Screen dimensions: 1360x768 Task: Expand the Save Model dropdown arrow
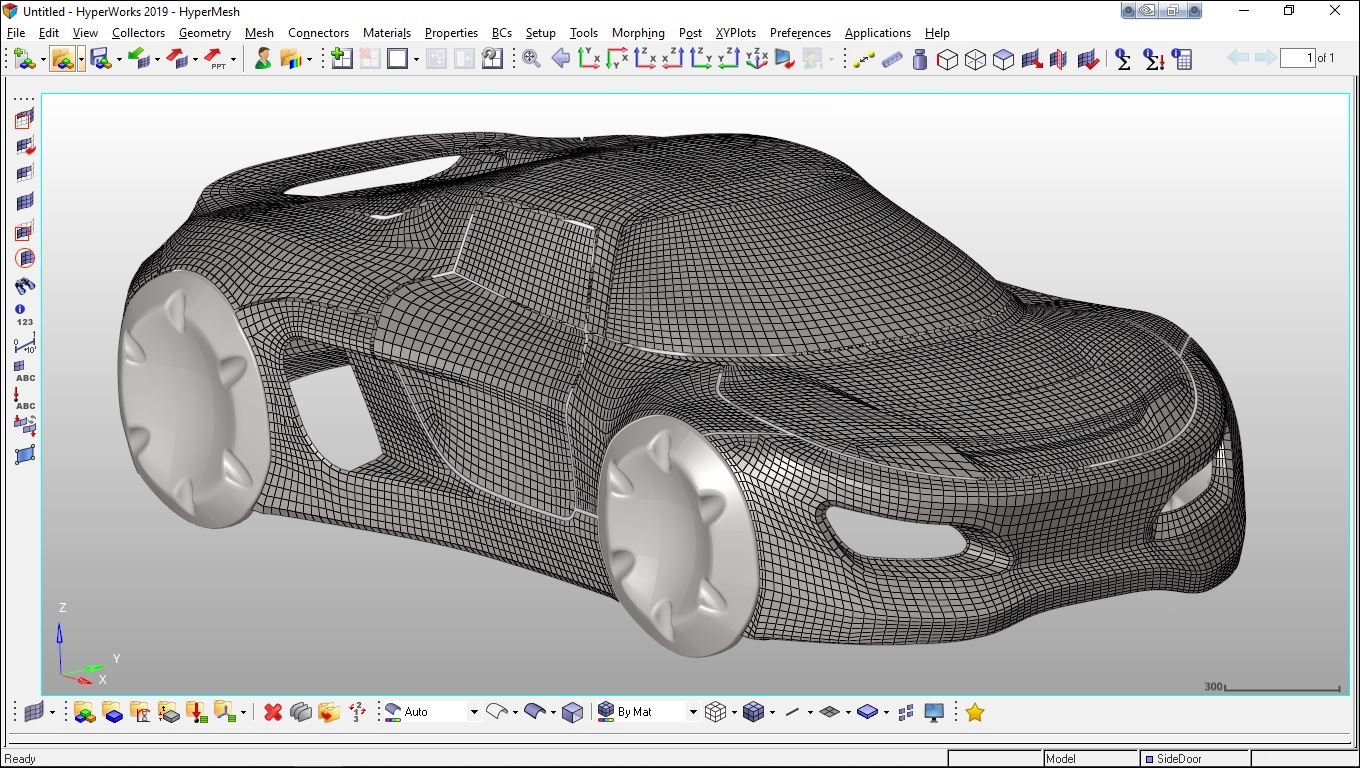click(x=119, y=59)
